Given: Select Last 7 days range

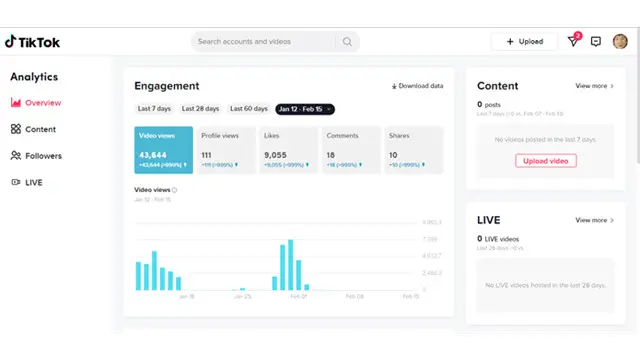Looking at the screenshot, I should 154,109.
